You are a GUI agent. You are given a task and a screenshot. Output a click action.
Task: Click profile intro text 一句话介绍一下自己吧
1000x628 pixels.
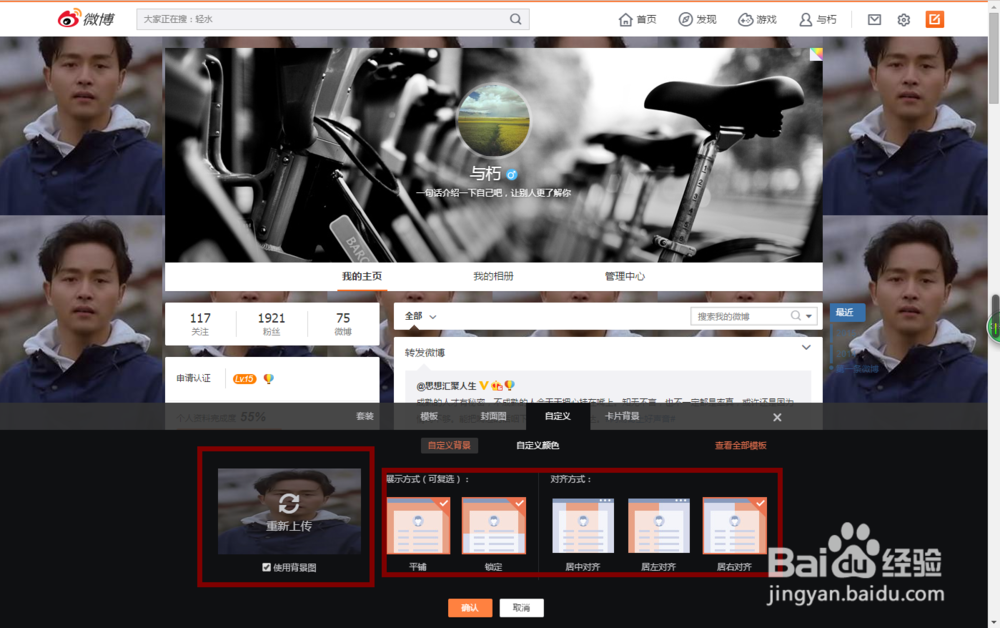[x=493, y=193]
